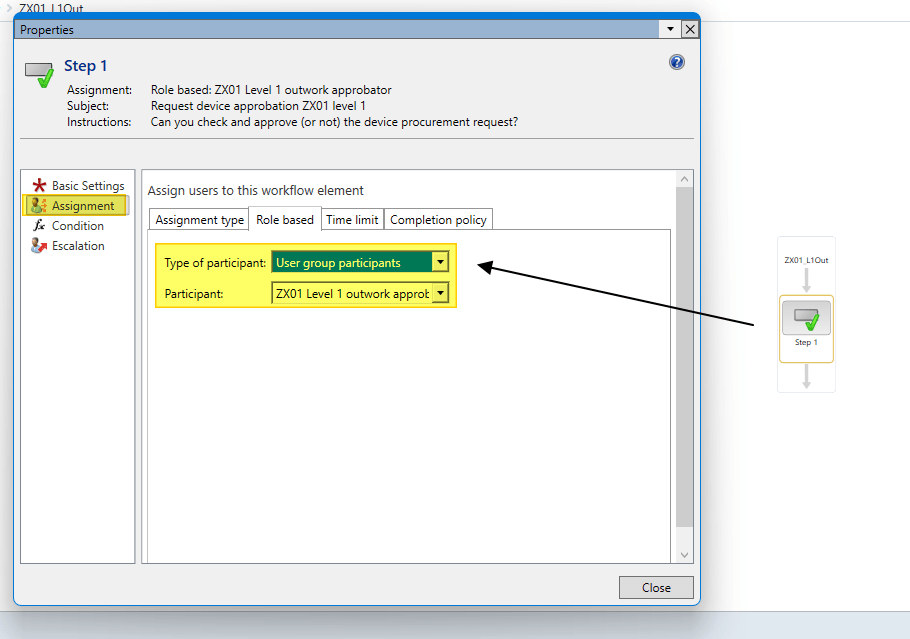
Task: Switch to the Assignment type tab
Action: point(199,220)
